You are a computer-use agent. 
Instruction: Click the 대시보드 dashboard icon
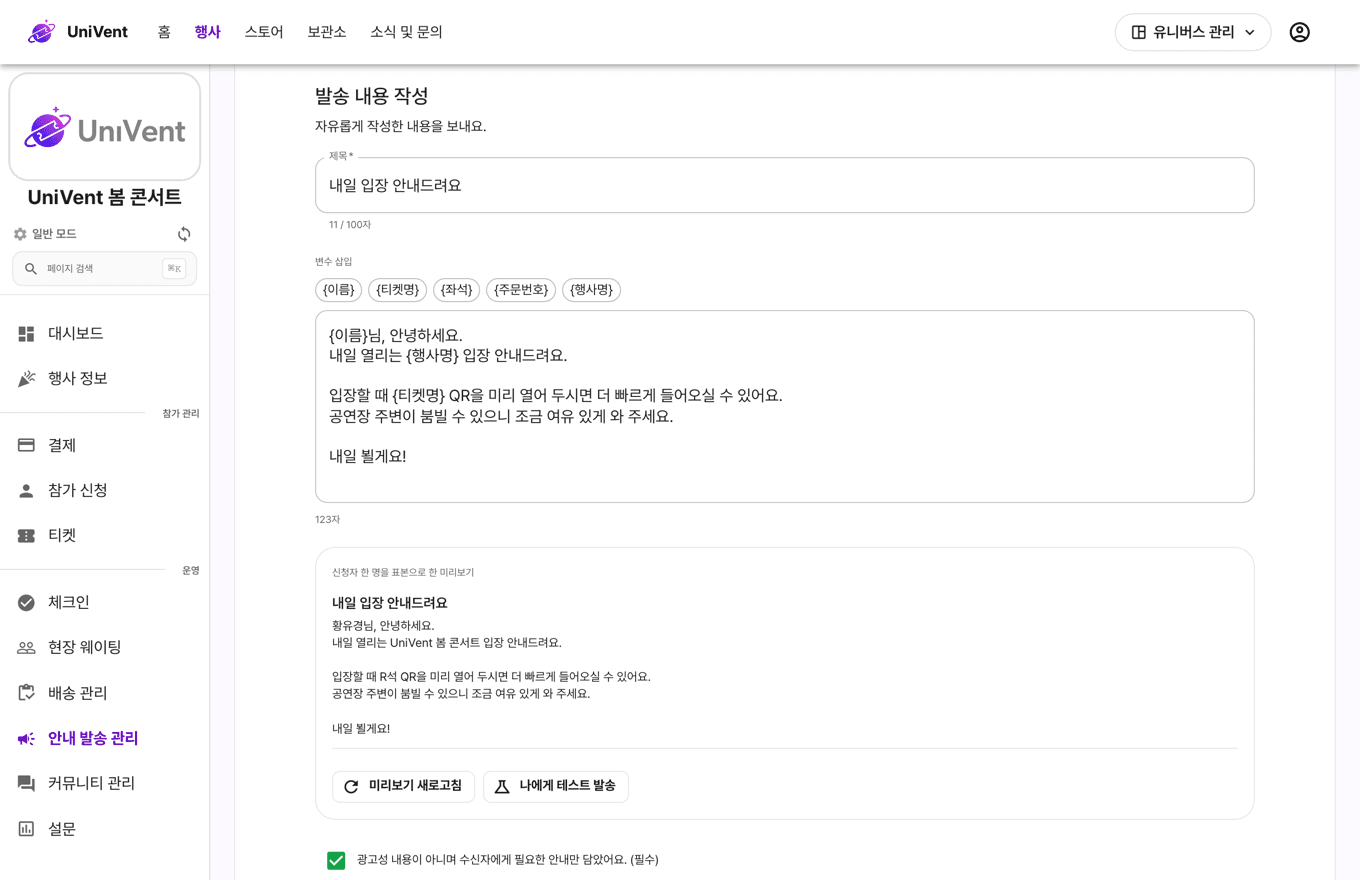coord(27,334)
